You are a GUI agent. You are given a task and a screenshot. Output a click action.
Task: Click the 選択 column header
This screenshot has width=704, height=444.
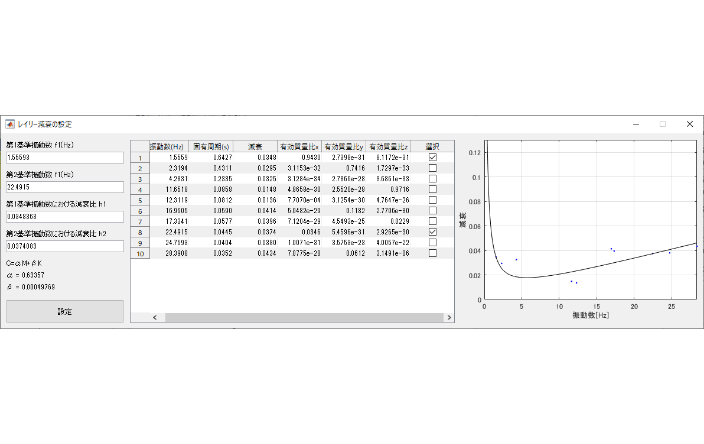432,146
